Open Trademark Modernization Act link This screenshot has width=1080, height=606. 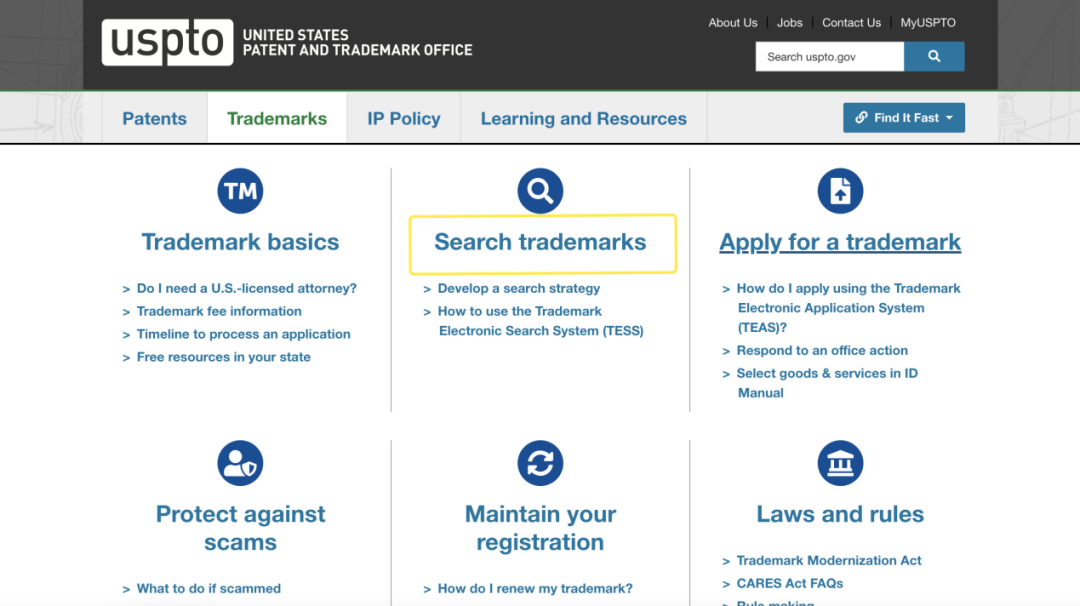click(829, 560)
